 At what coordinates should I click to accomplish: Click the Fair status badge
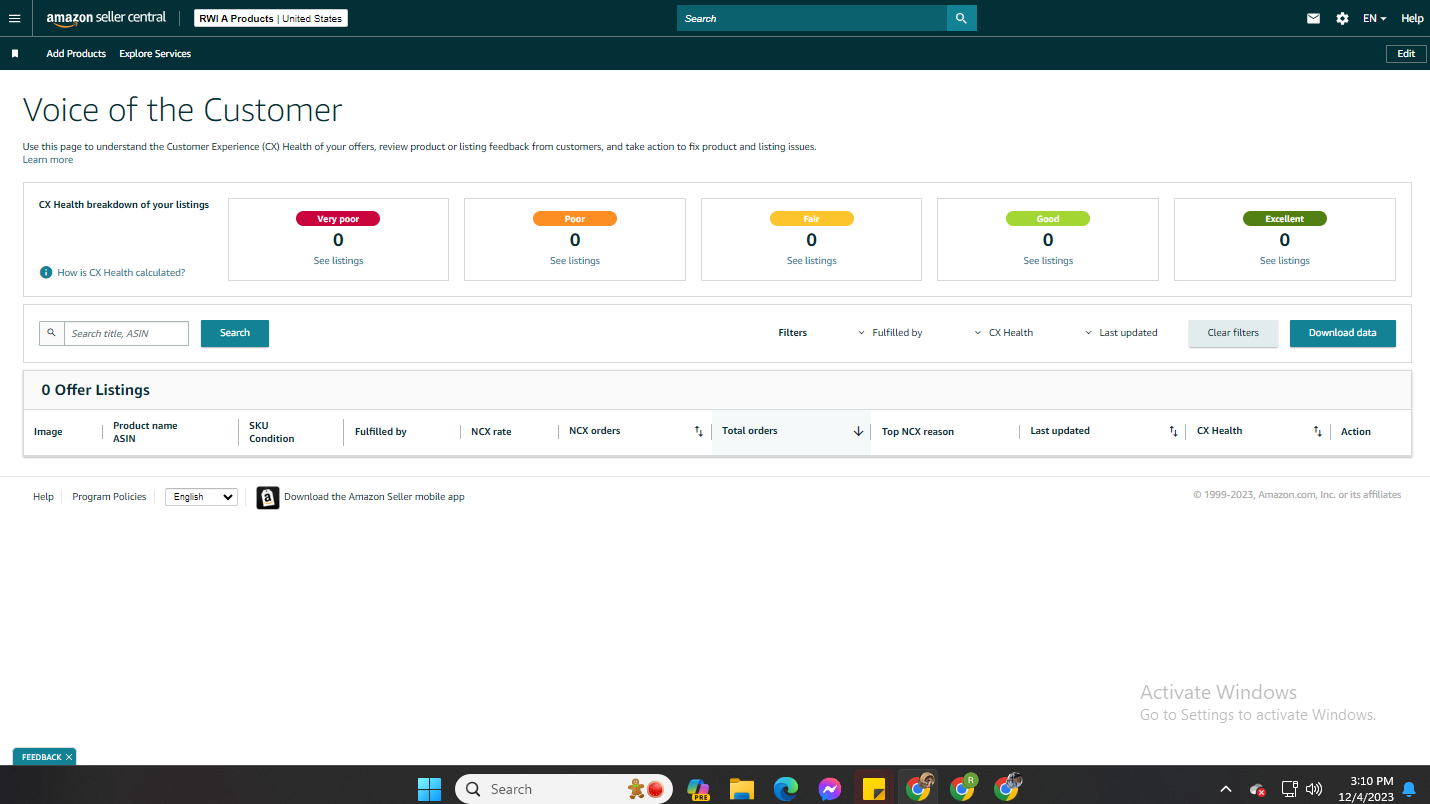pyautogui.click(x=811, y=219)
